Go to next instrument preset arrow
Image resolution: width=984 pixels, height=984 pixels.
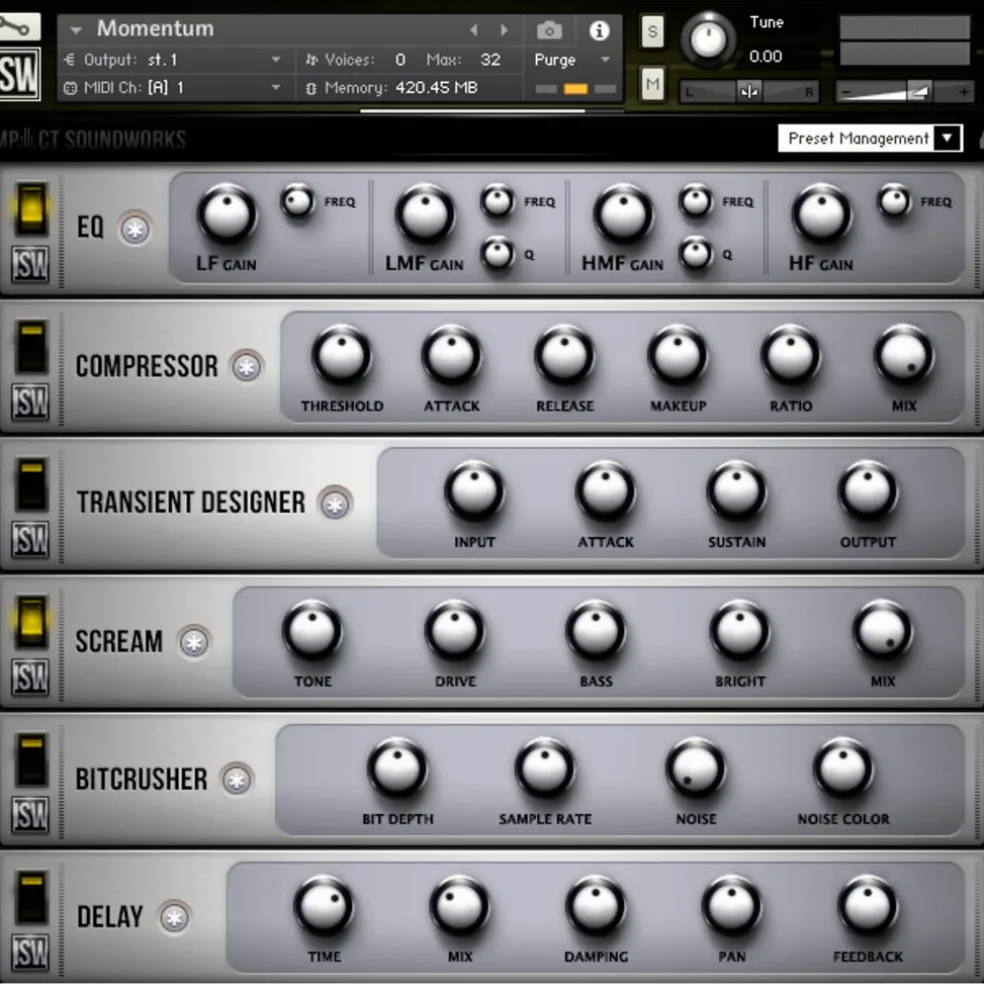[503, 29]
